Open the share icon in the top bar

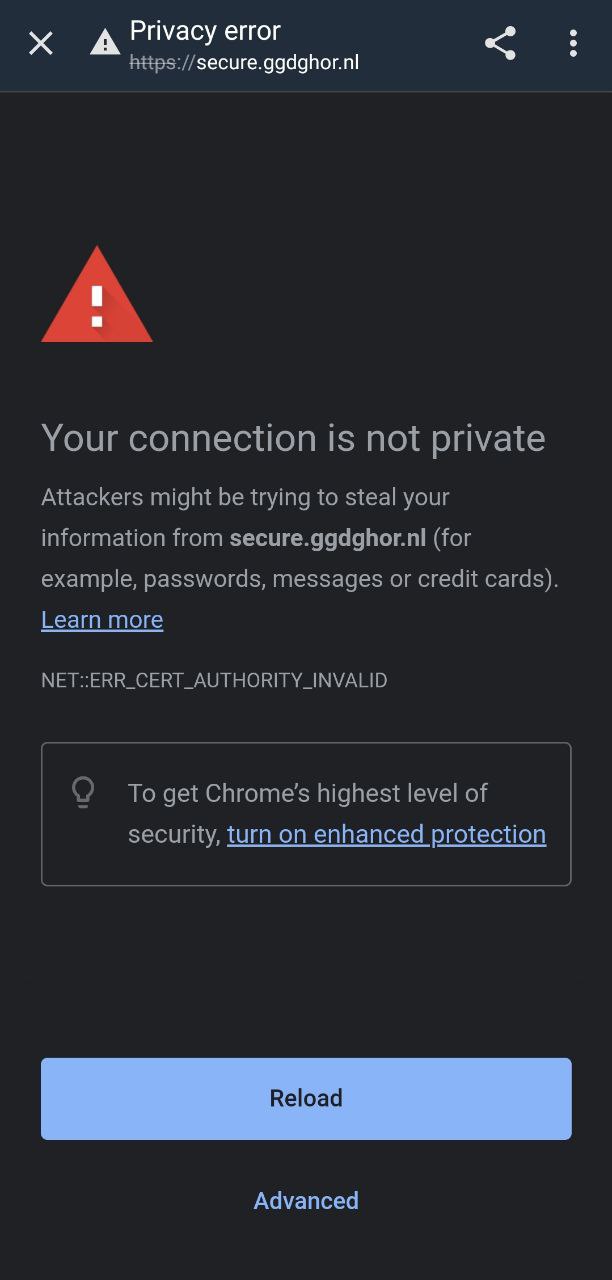[x=500, y=43]
